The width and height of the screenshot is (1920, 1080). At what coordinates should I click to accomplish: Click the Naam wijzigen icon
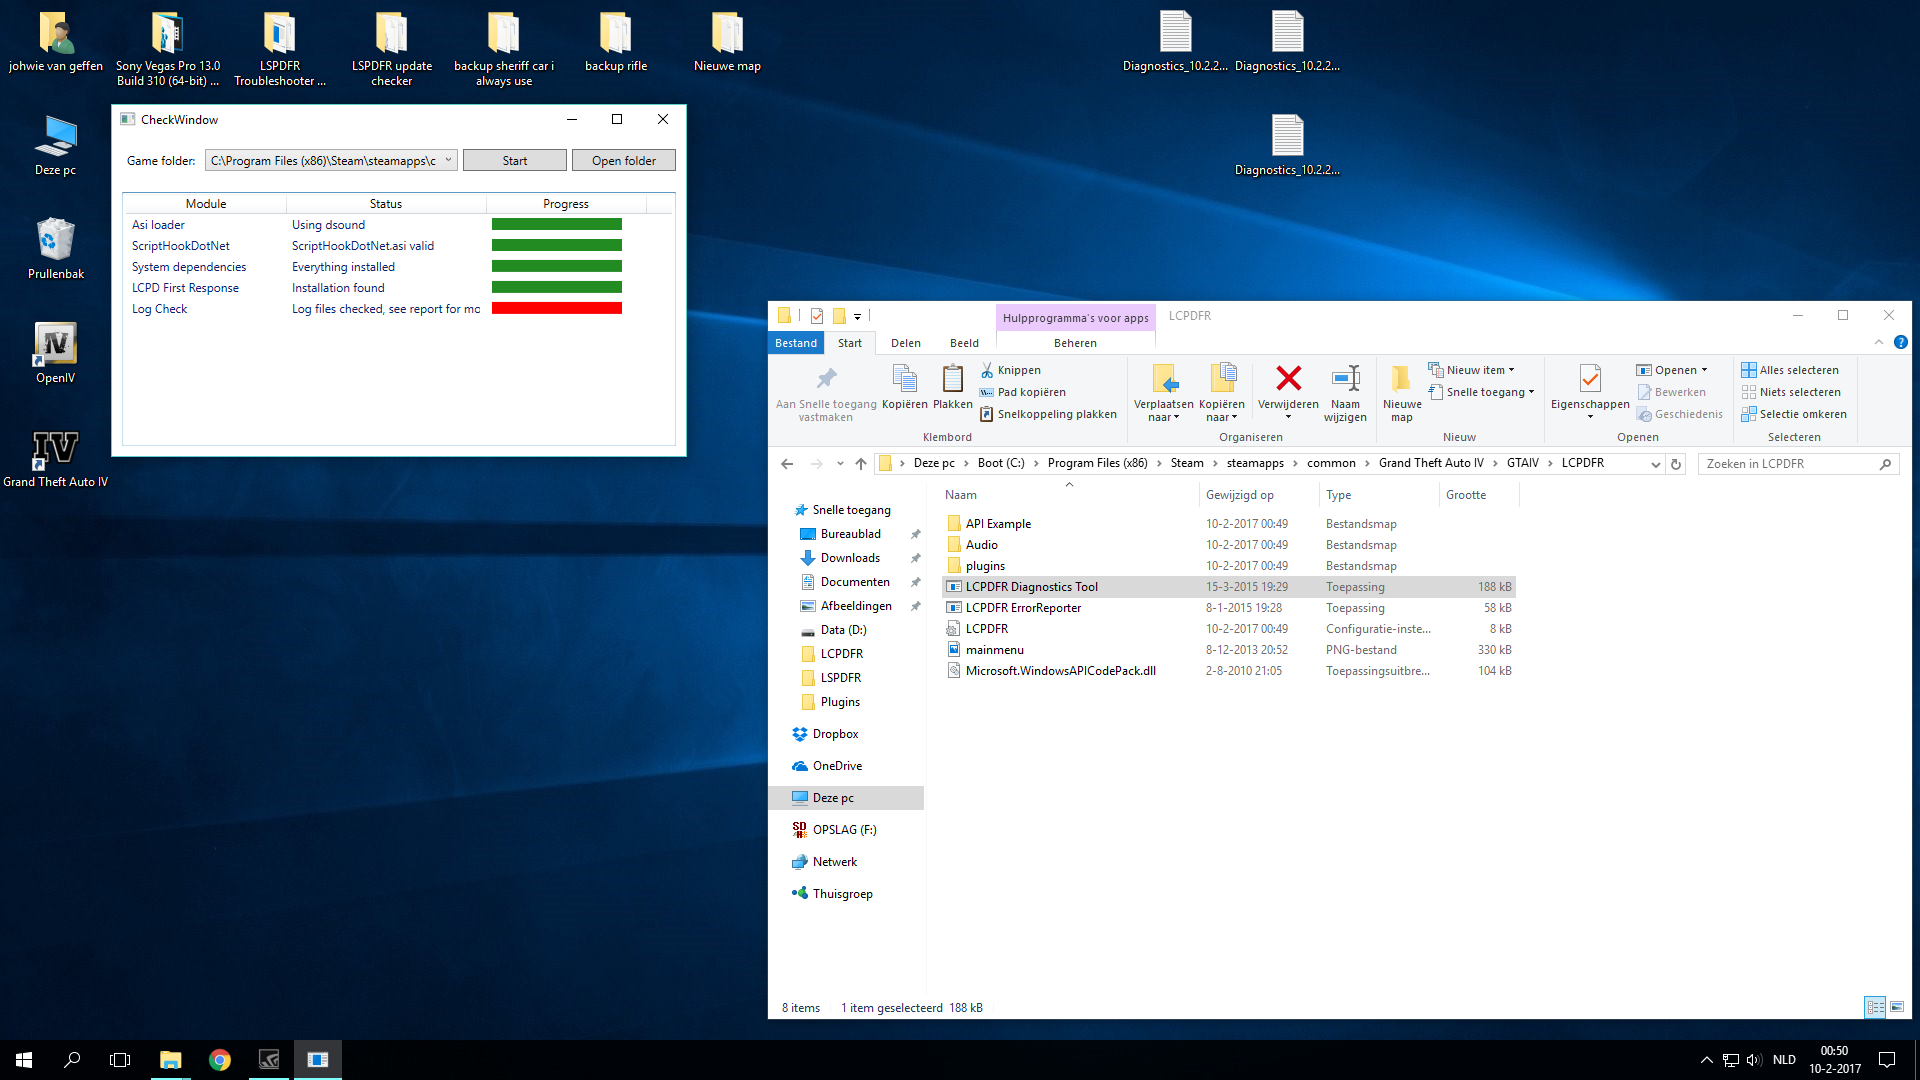pos(1345,379)
